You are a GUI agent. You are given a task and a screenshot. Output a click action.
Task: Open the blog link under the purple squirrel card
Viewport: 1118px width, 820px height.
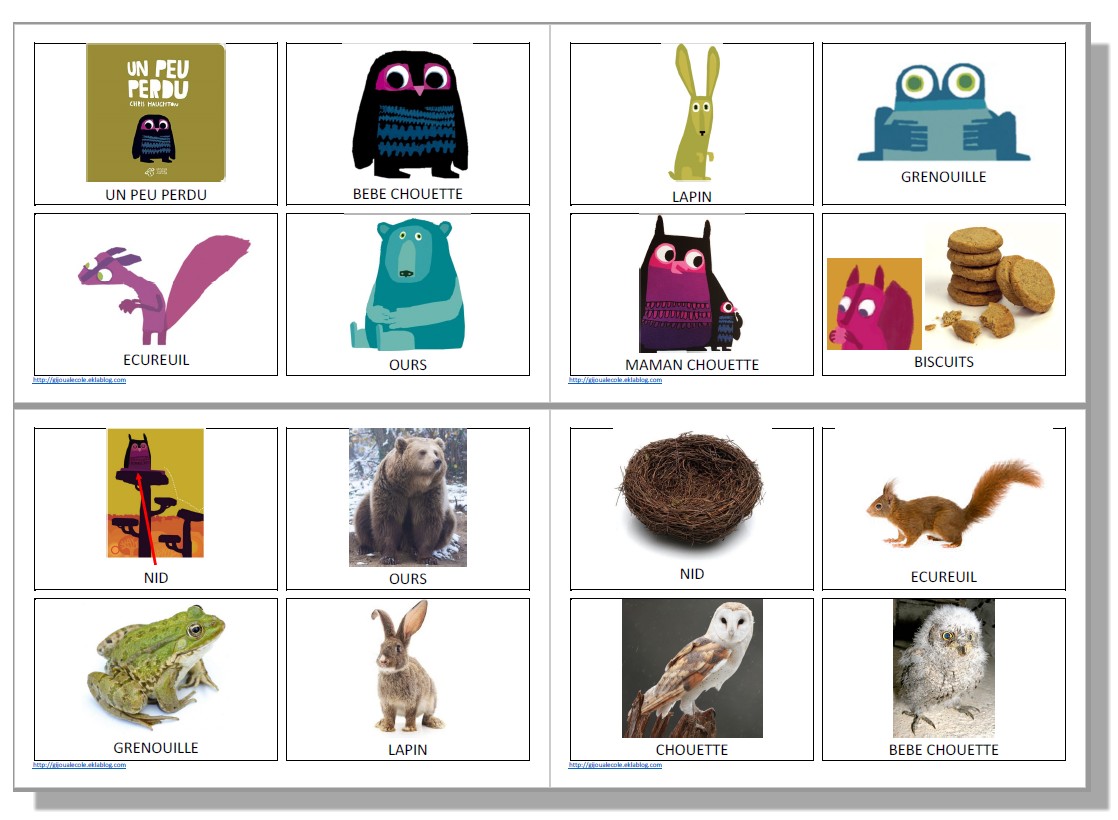79,380
